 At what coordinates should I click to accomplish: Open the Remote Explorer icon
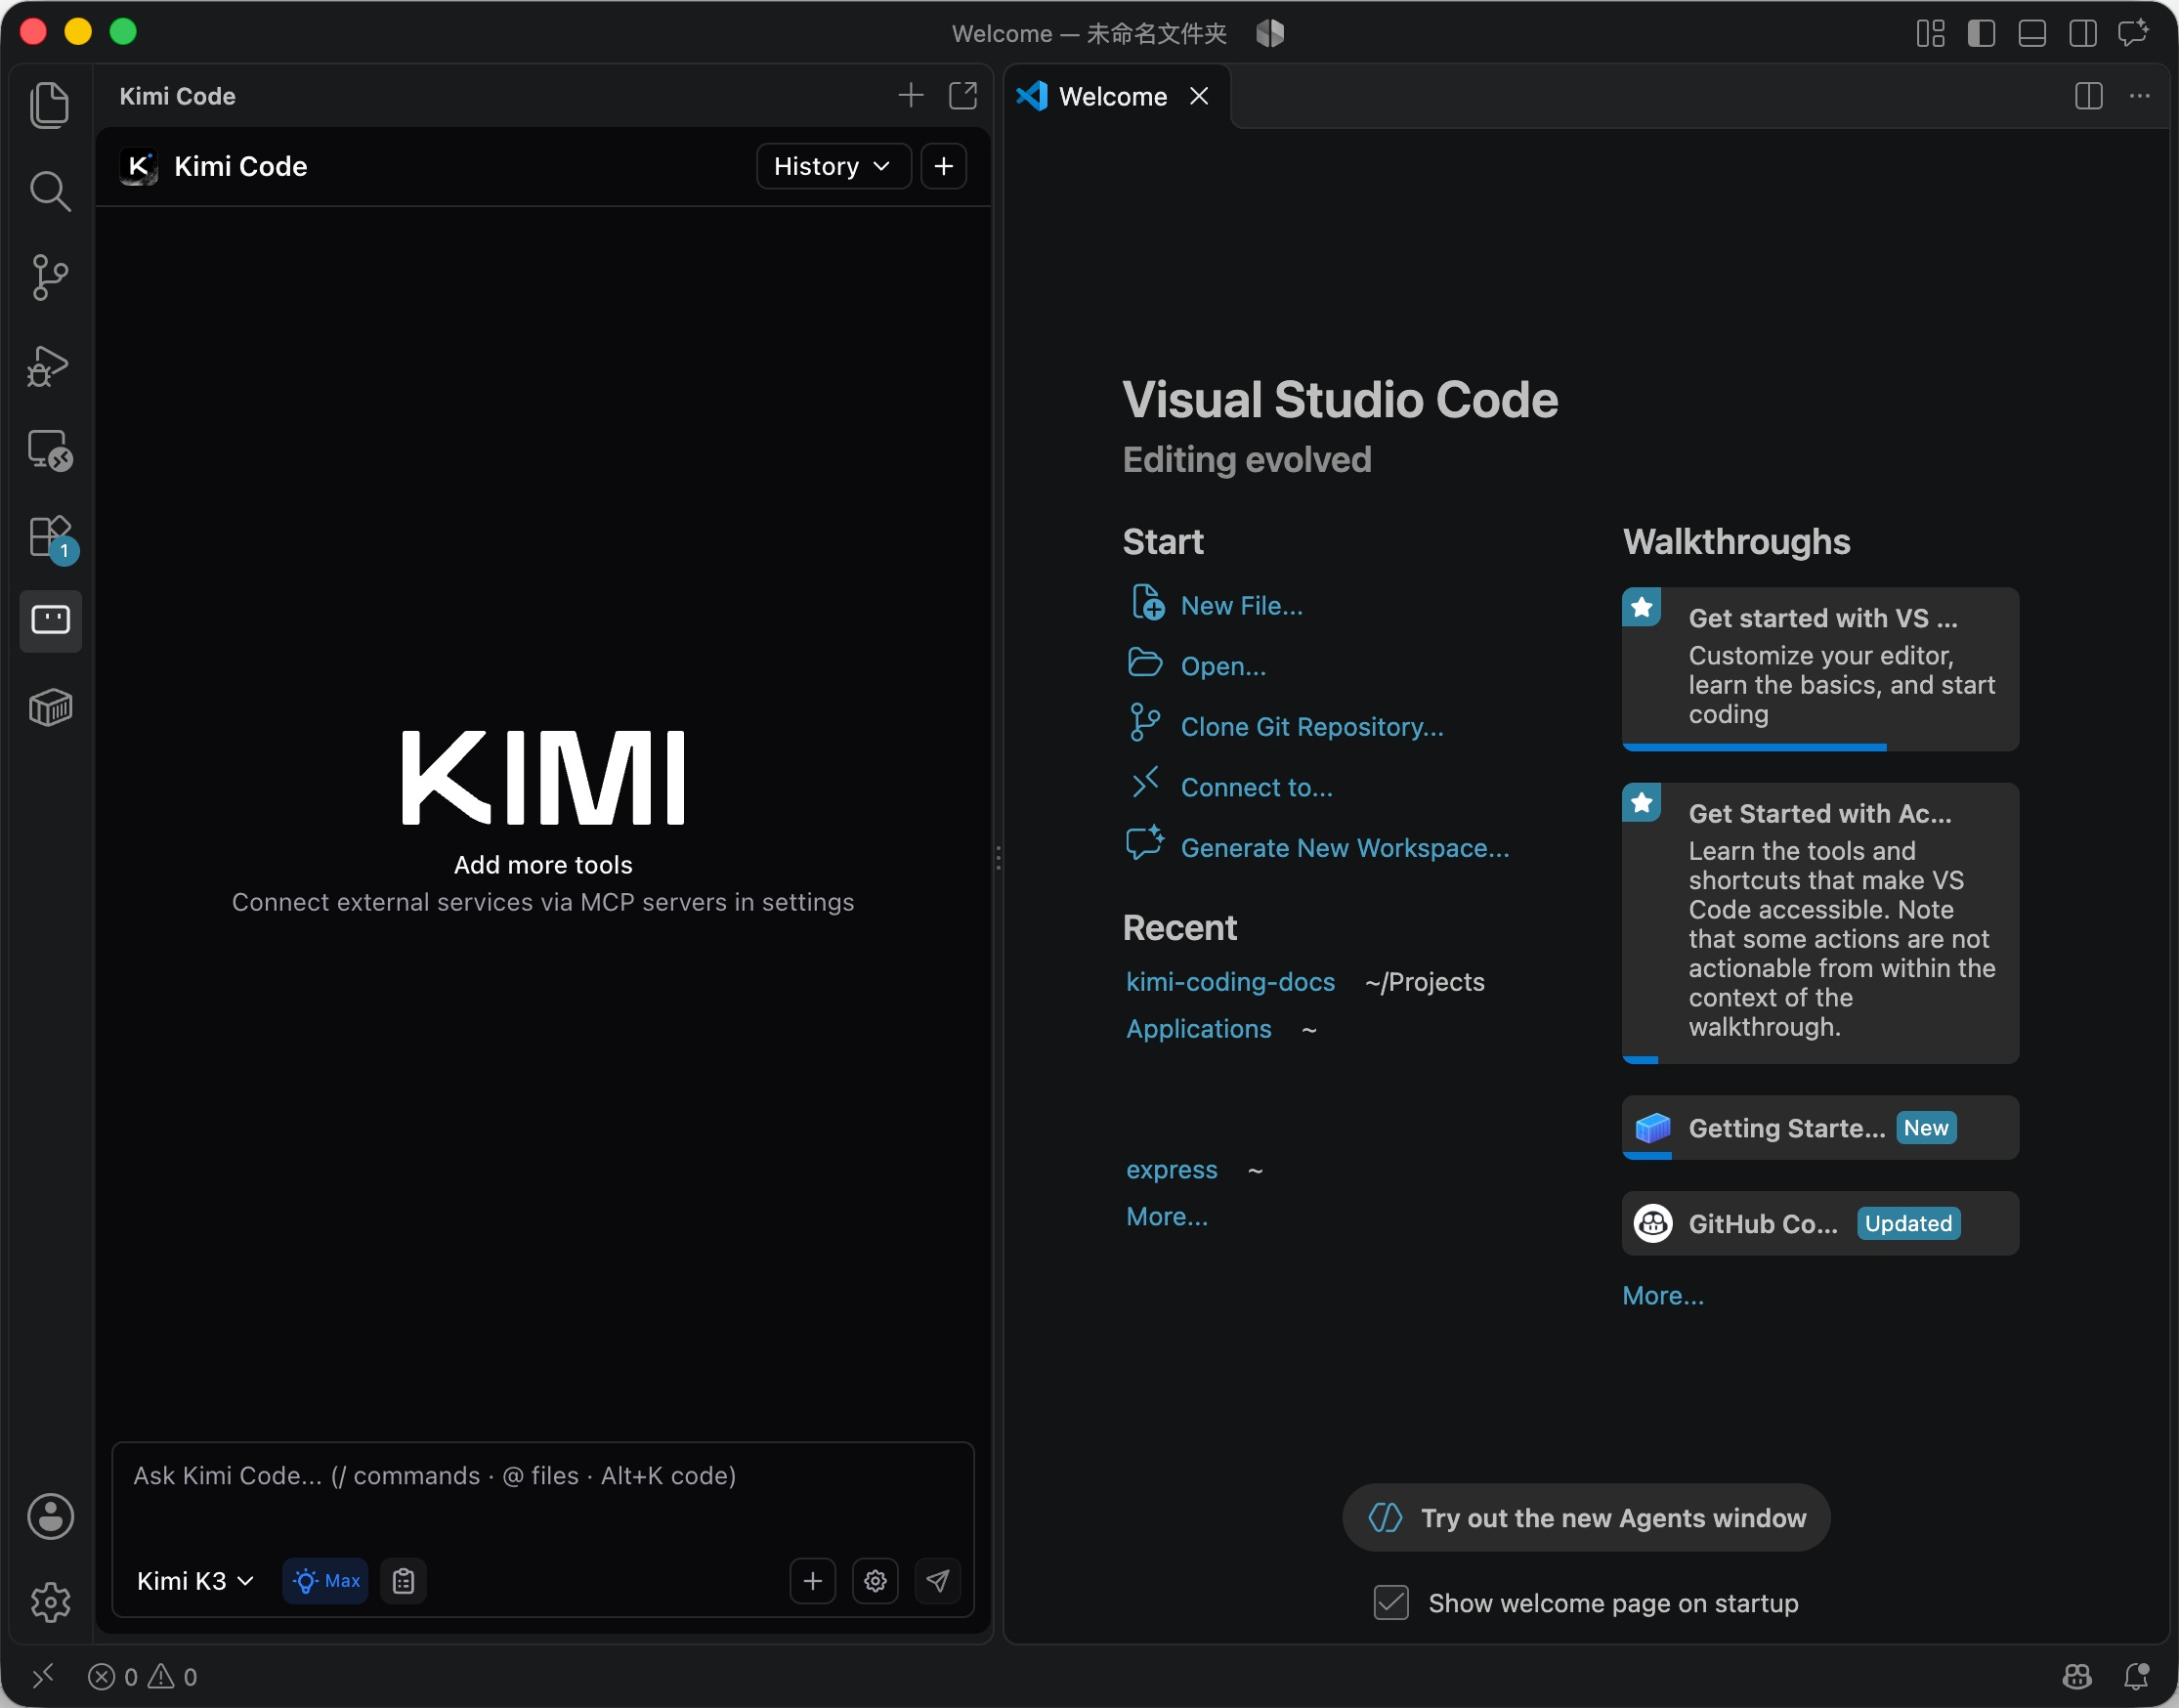50,451
